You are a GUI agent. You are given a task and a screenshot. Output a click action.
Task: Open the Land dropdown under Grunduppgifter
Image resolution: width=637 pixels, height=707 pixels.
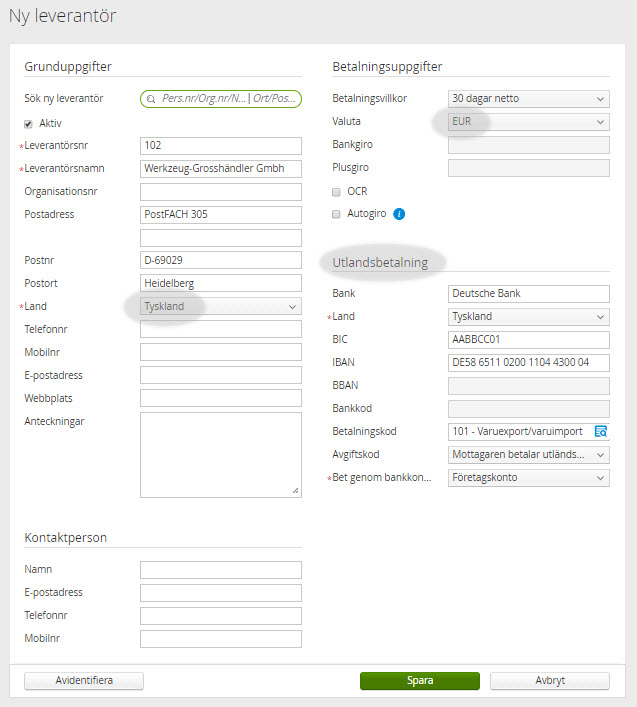220,306
